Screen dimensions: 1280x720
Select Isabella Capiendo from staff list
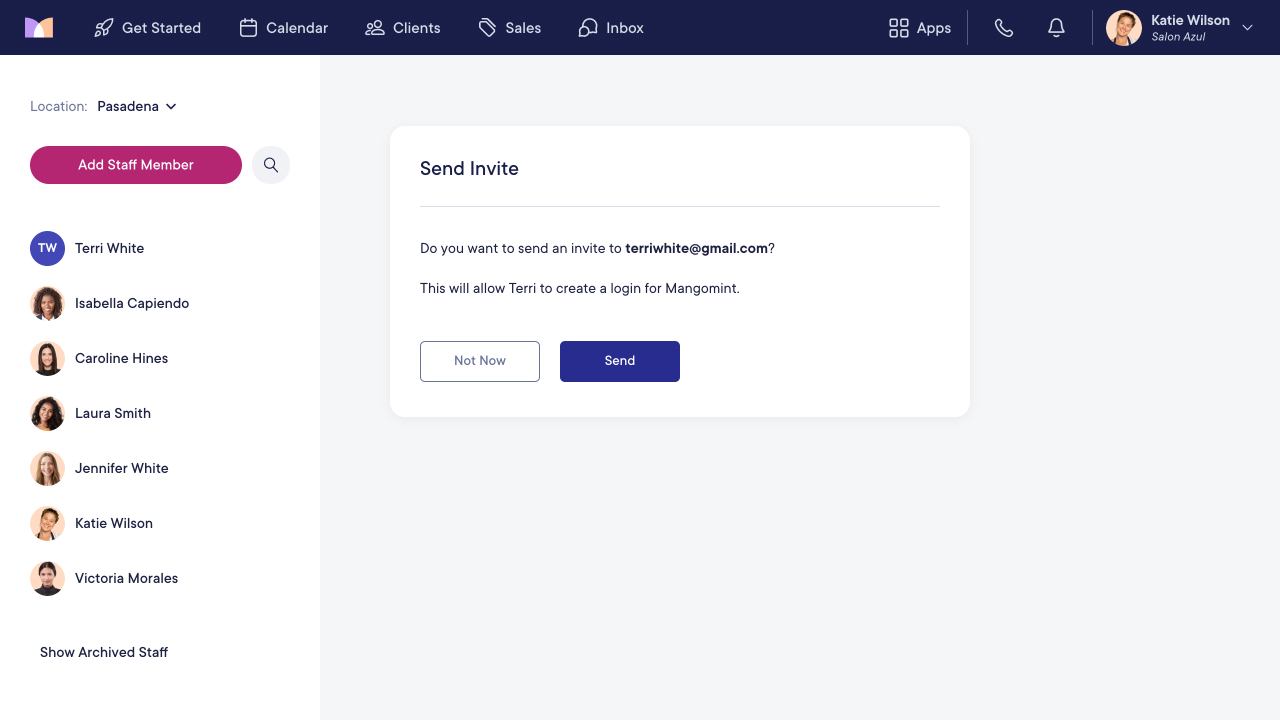click(x=110, y=303)
